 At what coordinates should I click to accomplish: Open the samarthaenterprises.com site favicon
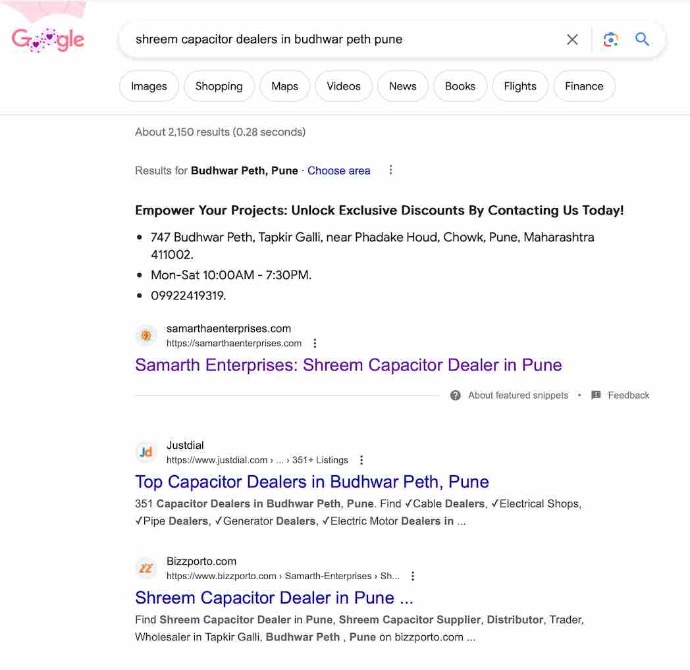[146, 336]
